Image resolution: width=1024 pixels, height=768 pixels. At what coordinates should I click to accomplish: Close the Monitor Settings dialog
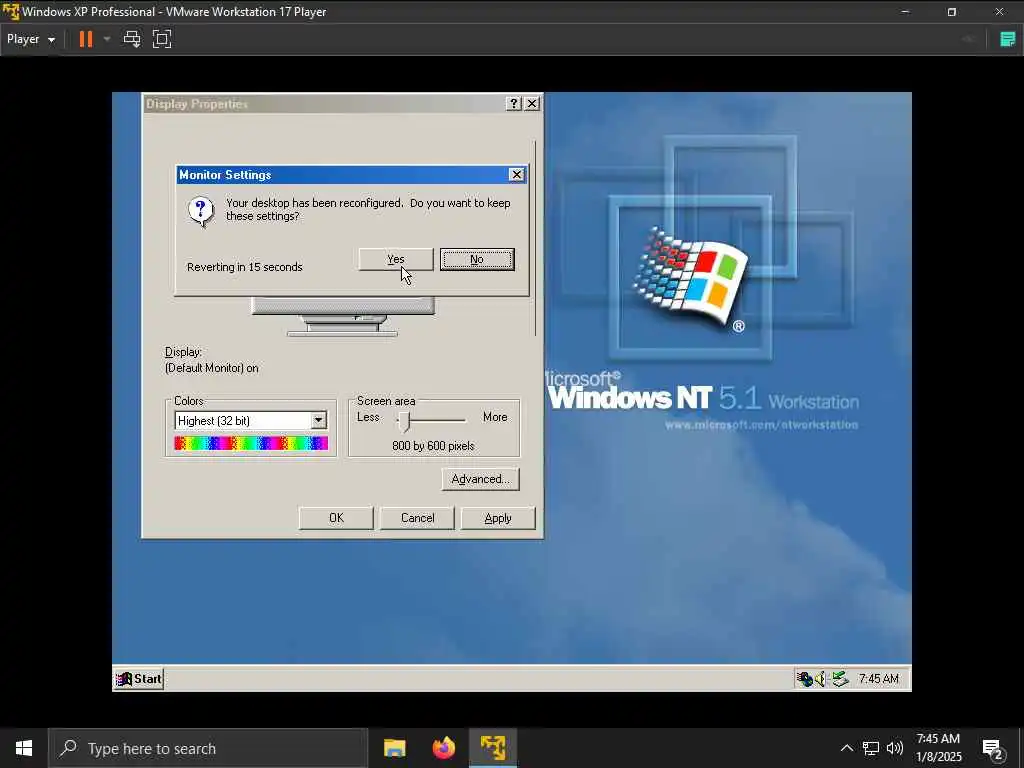tap(517, 174)
